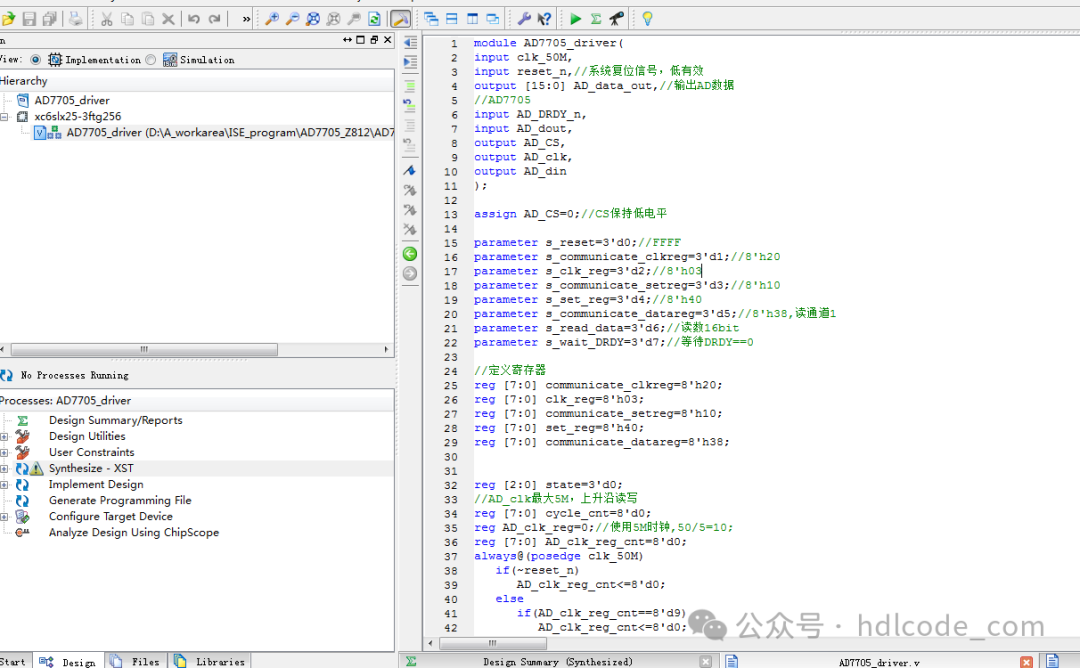This screenshot has height=668, width=1080.
Task: Close the AD7705_driver.v tab
Action: click(x=1026, y=662)
